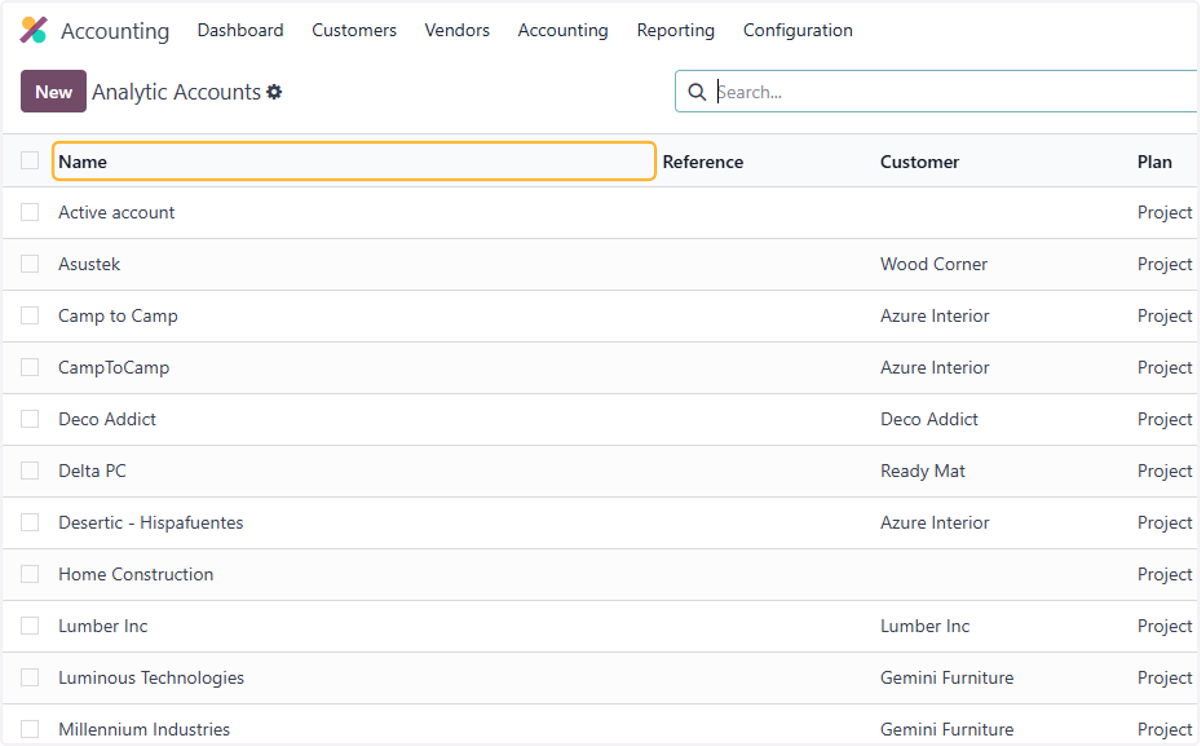
Task: Click Azure Interior in Desertic - Hispafuentes row
Action: pyautogui.click(x=935, y=522)
